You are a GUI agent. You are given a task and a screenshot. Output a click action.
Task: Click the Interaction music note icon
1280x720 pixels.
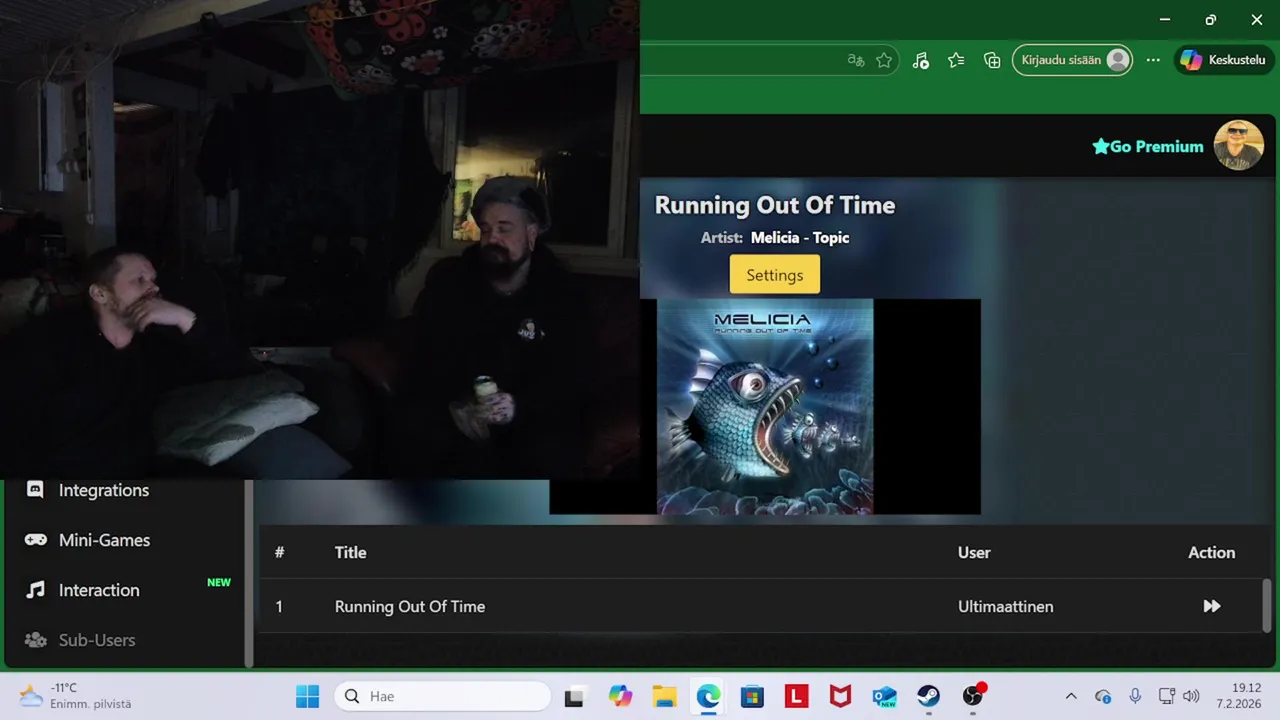point(35,590)
